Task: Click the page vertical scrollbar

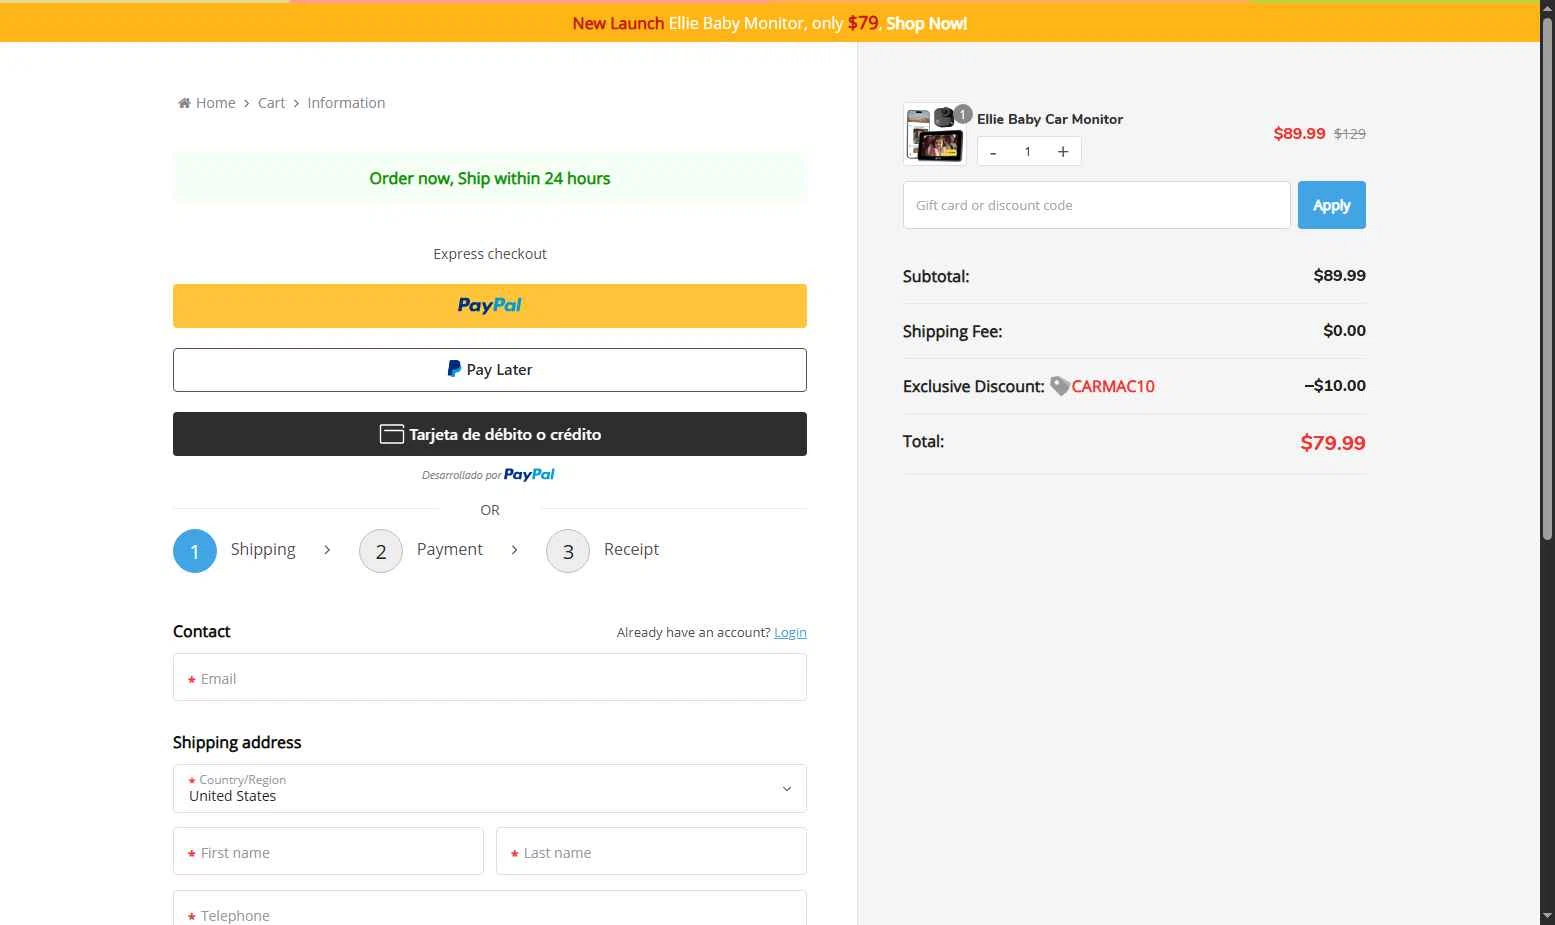Action: [1547, 280]
